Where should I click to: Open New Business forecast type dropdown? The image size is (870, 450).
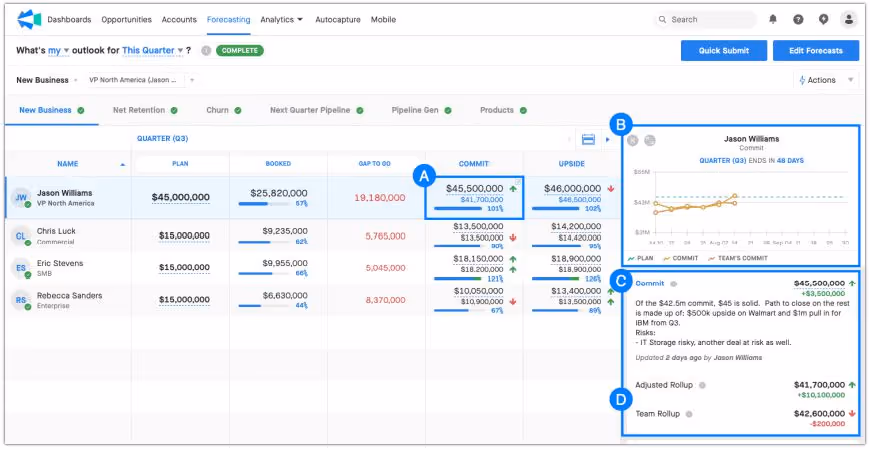(47, 80)
